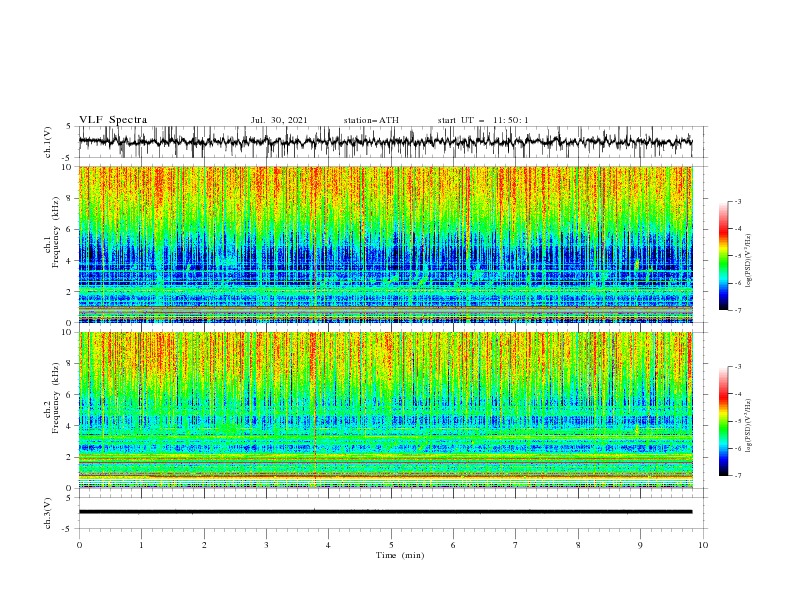Click the "6" tick on the ch.2 frequency axis
This screenshot has height=612, width=792.
tap(70, 394)
